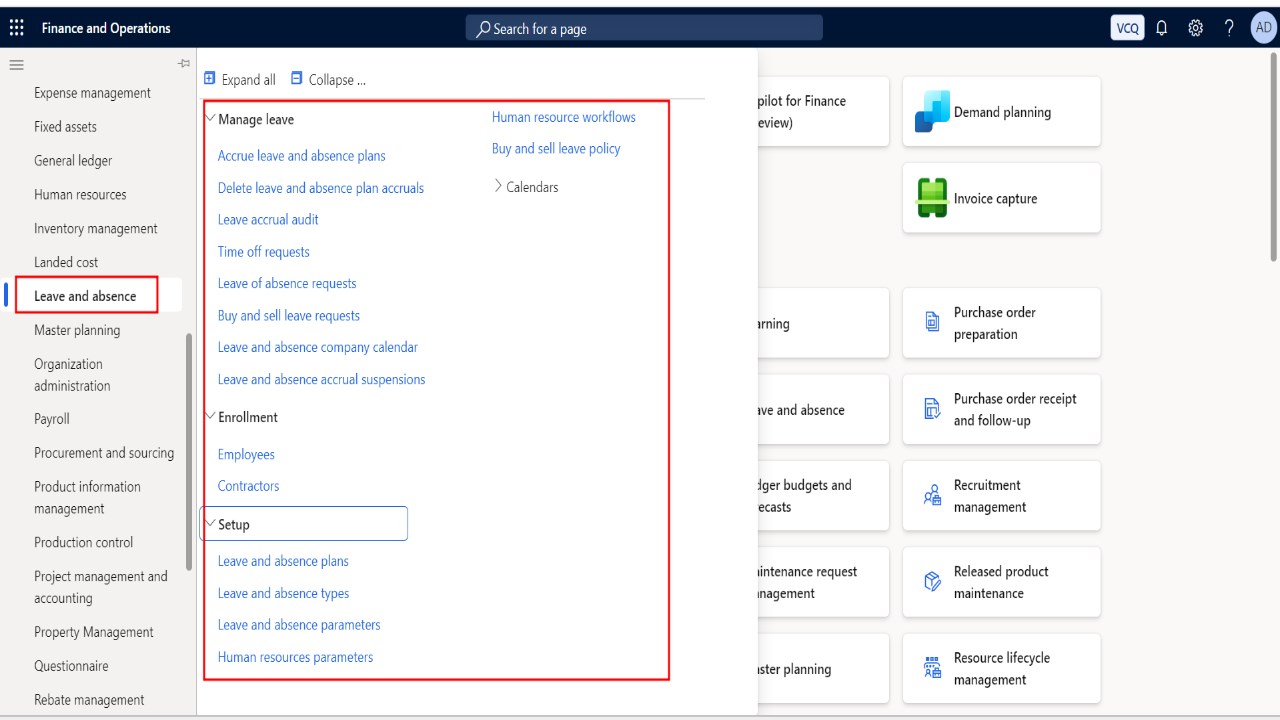Select Rebate management module

point(89,700)
